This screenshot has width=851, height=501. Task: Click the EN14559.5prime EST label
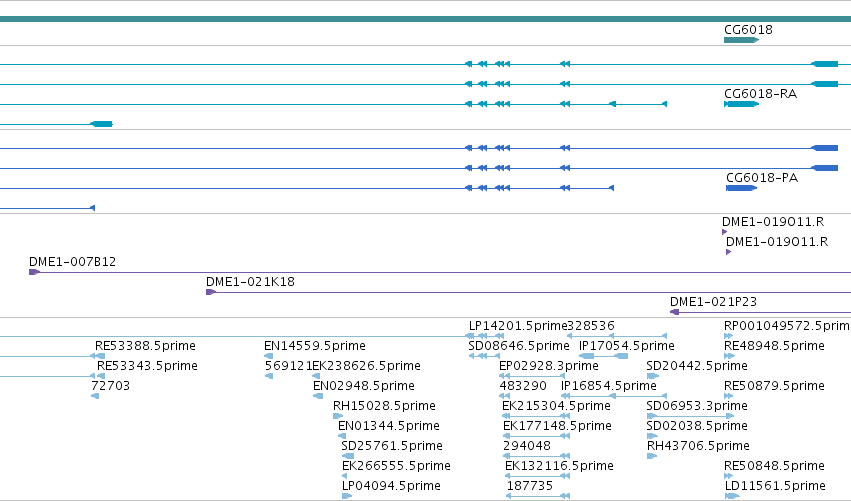315,346
